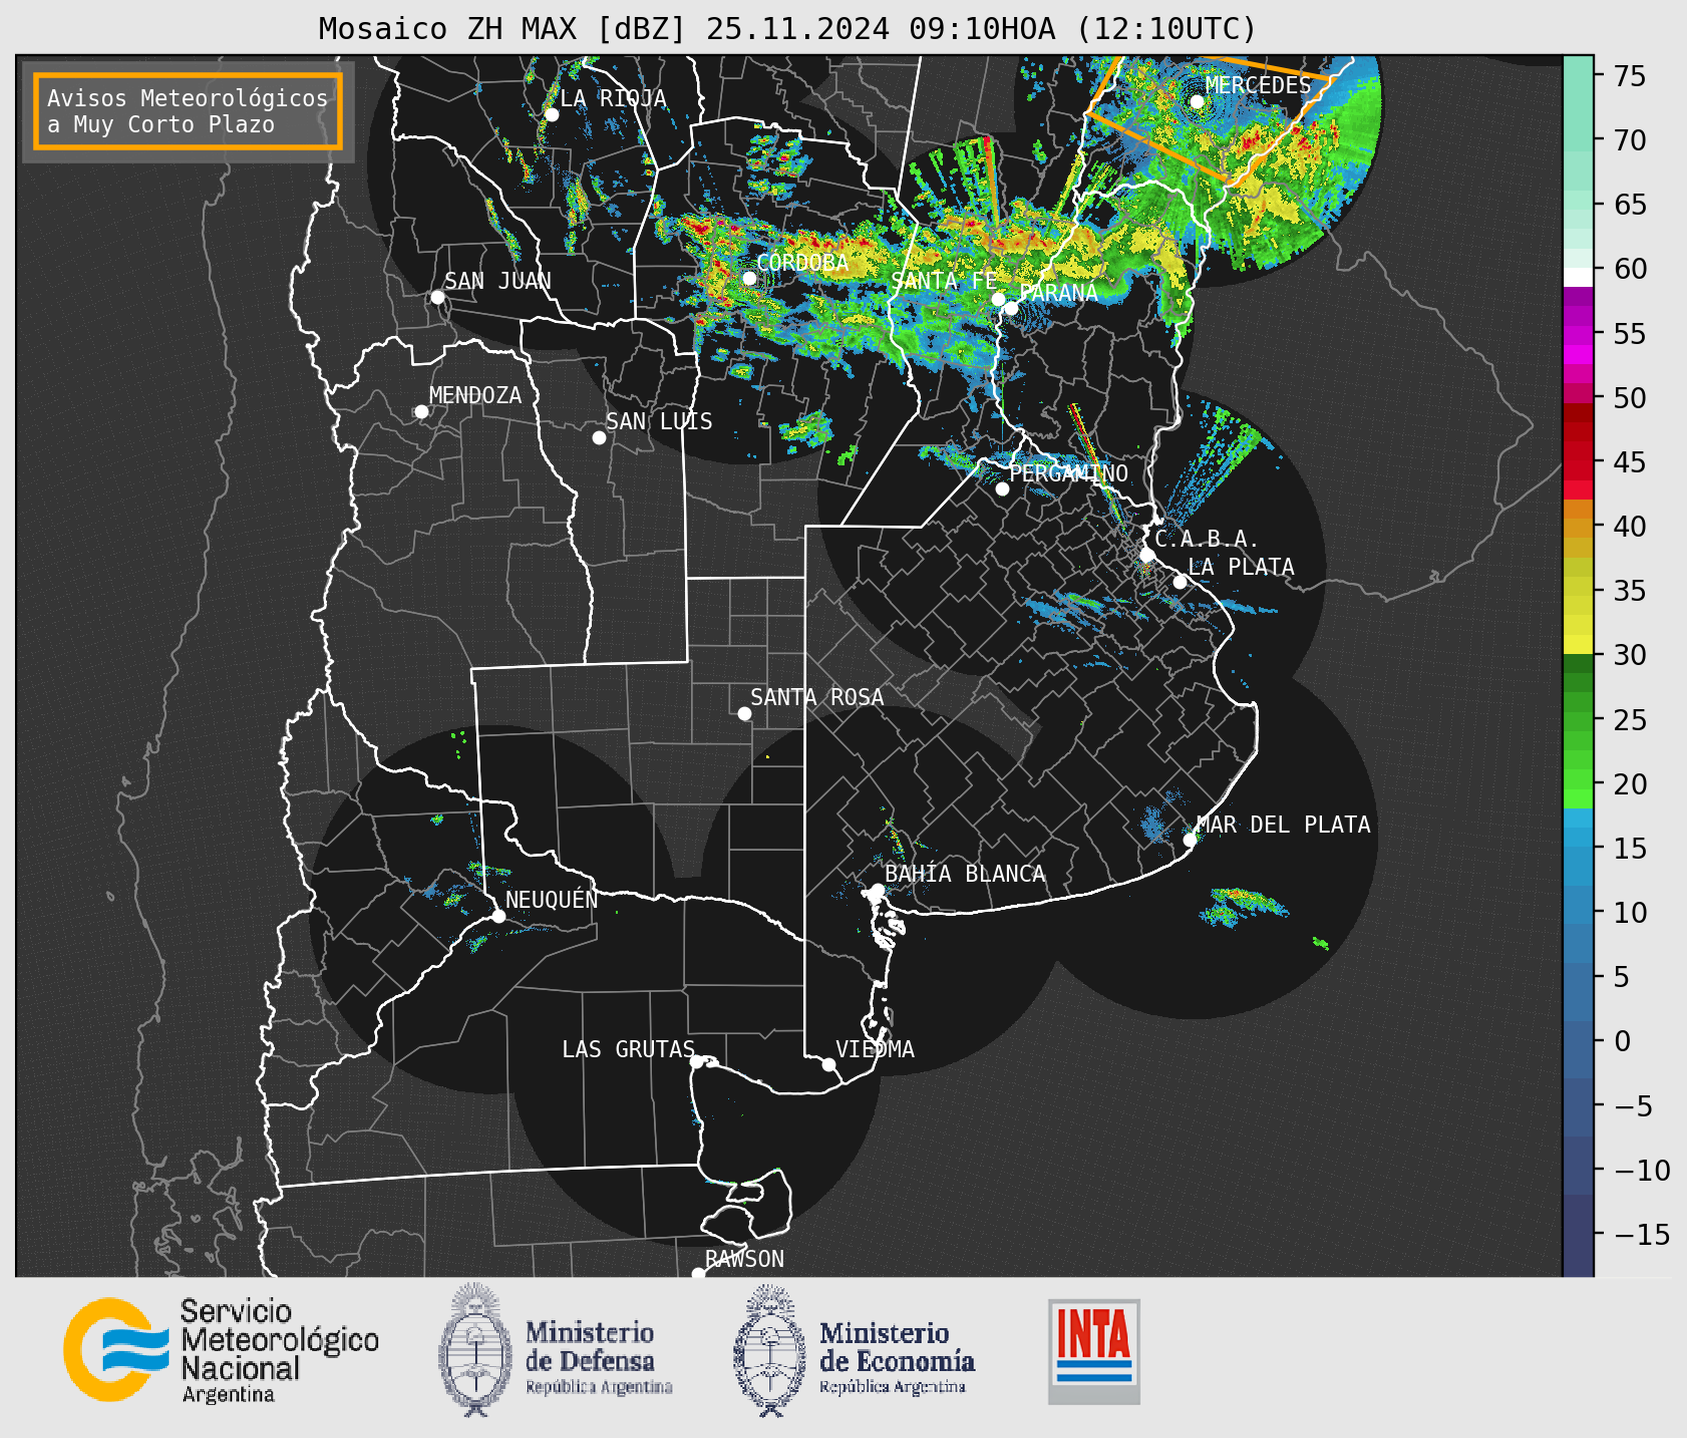Viewport: 1687px width, 1438px height.
Task: Click the La Rioja city marker dot
Action: click(551, 115)
